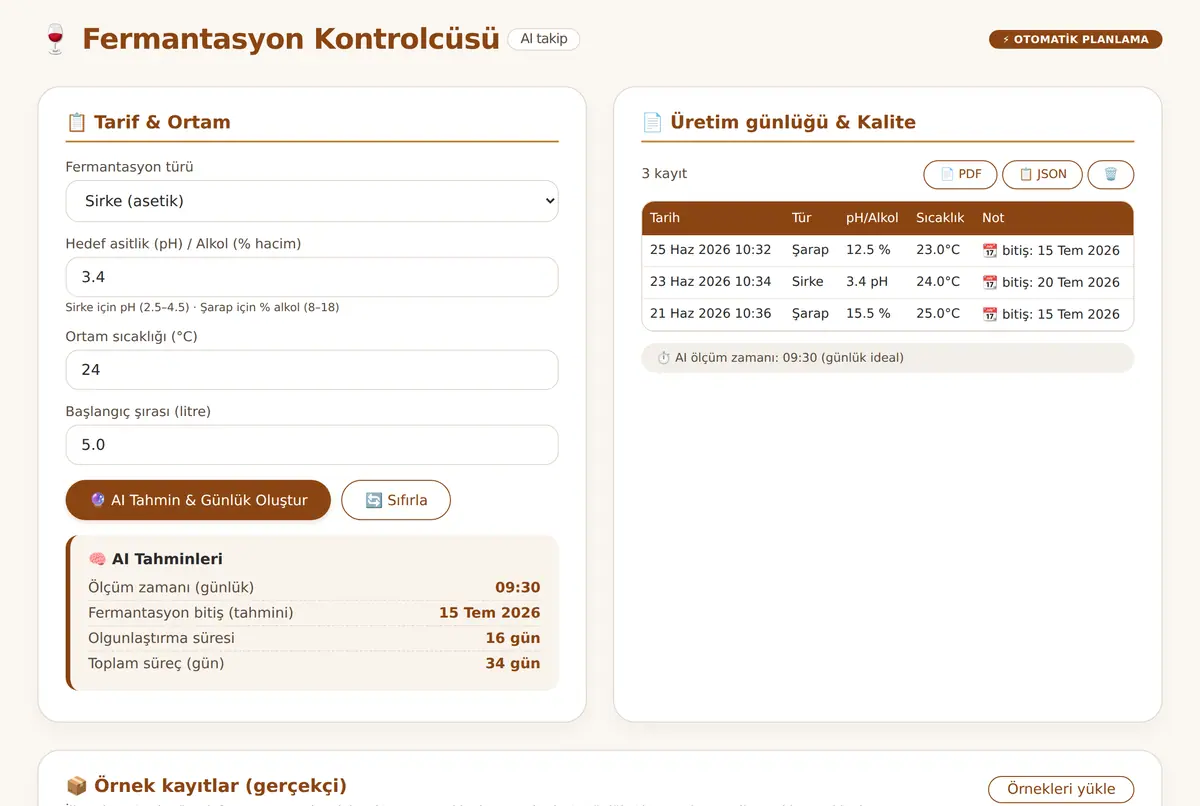Click the stopwatch icon in AI ölçüm zamanı
Viewport: 1200px width, 806px height.
click(x=663, y=358)
